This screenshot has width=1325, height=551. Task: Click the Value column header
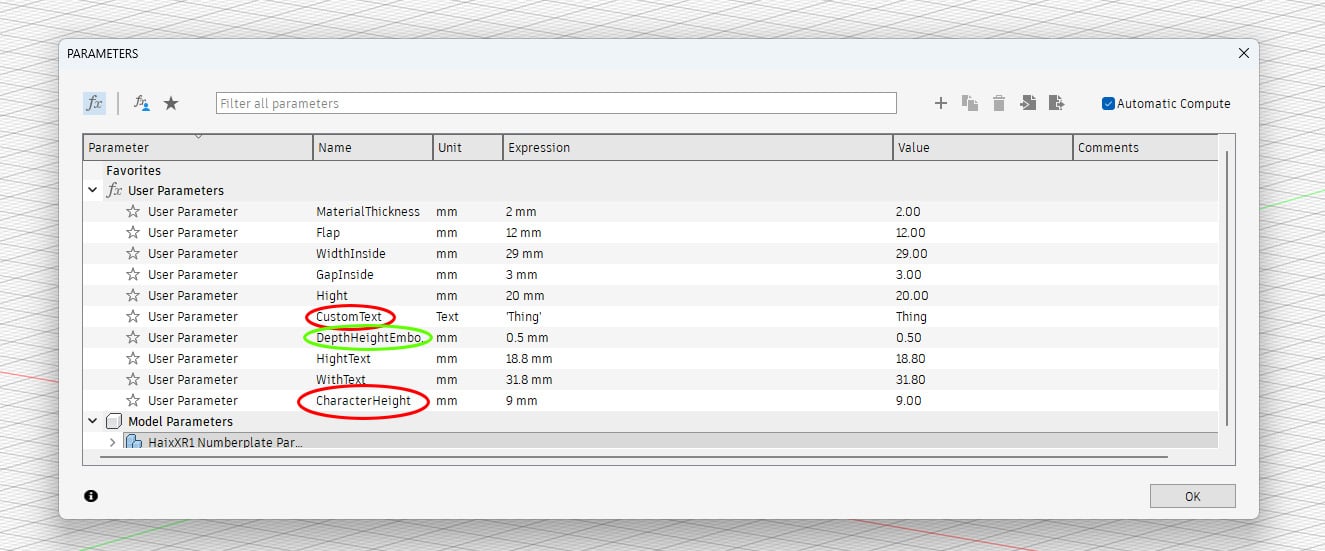983,147
